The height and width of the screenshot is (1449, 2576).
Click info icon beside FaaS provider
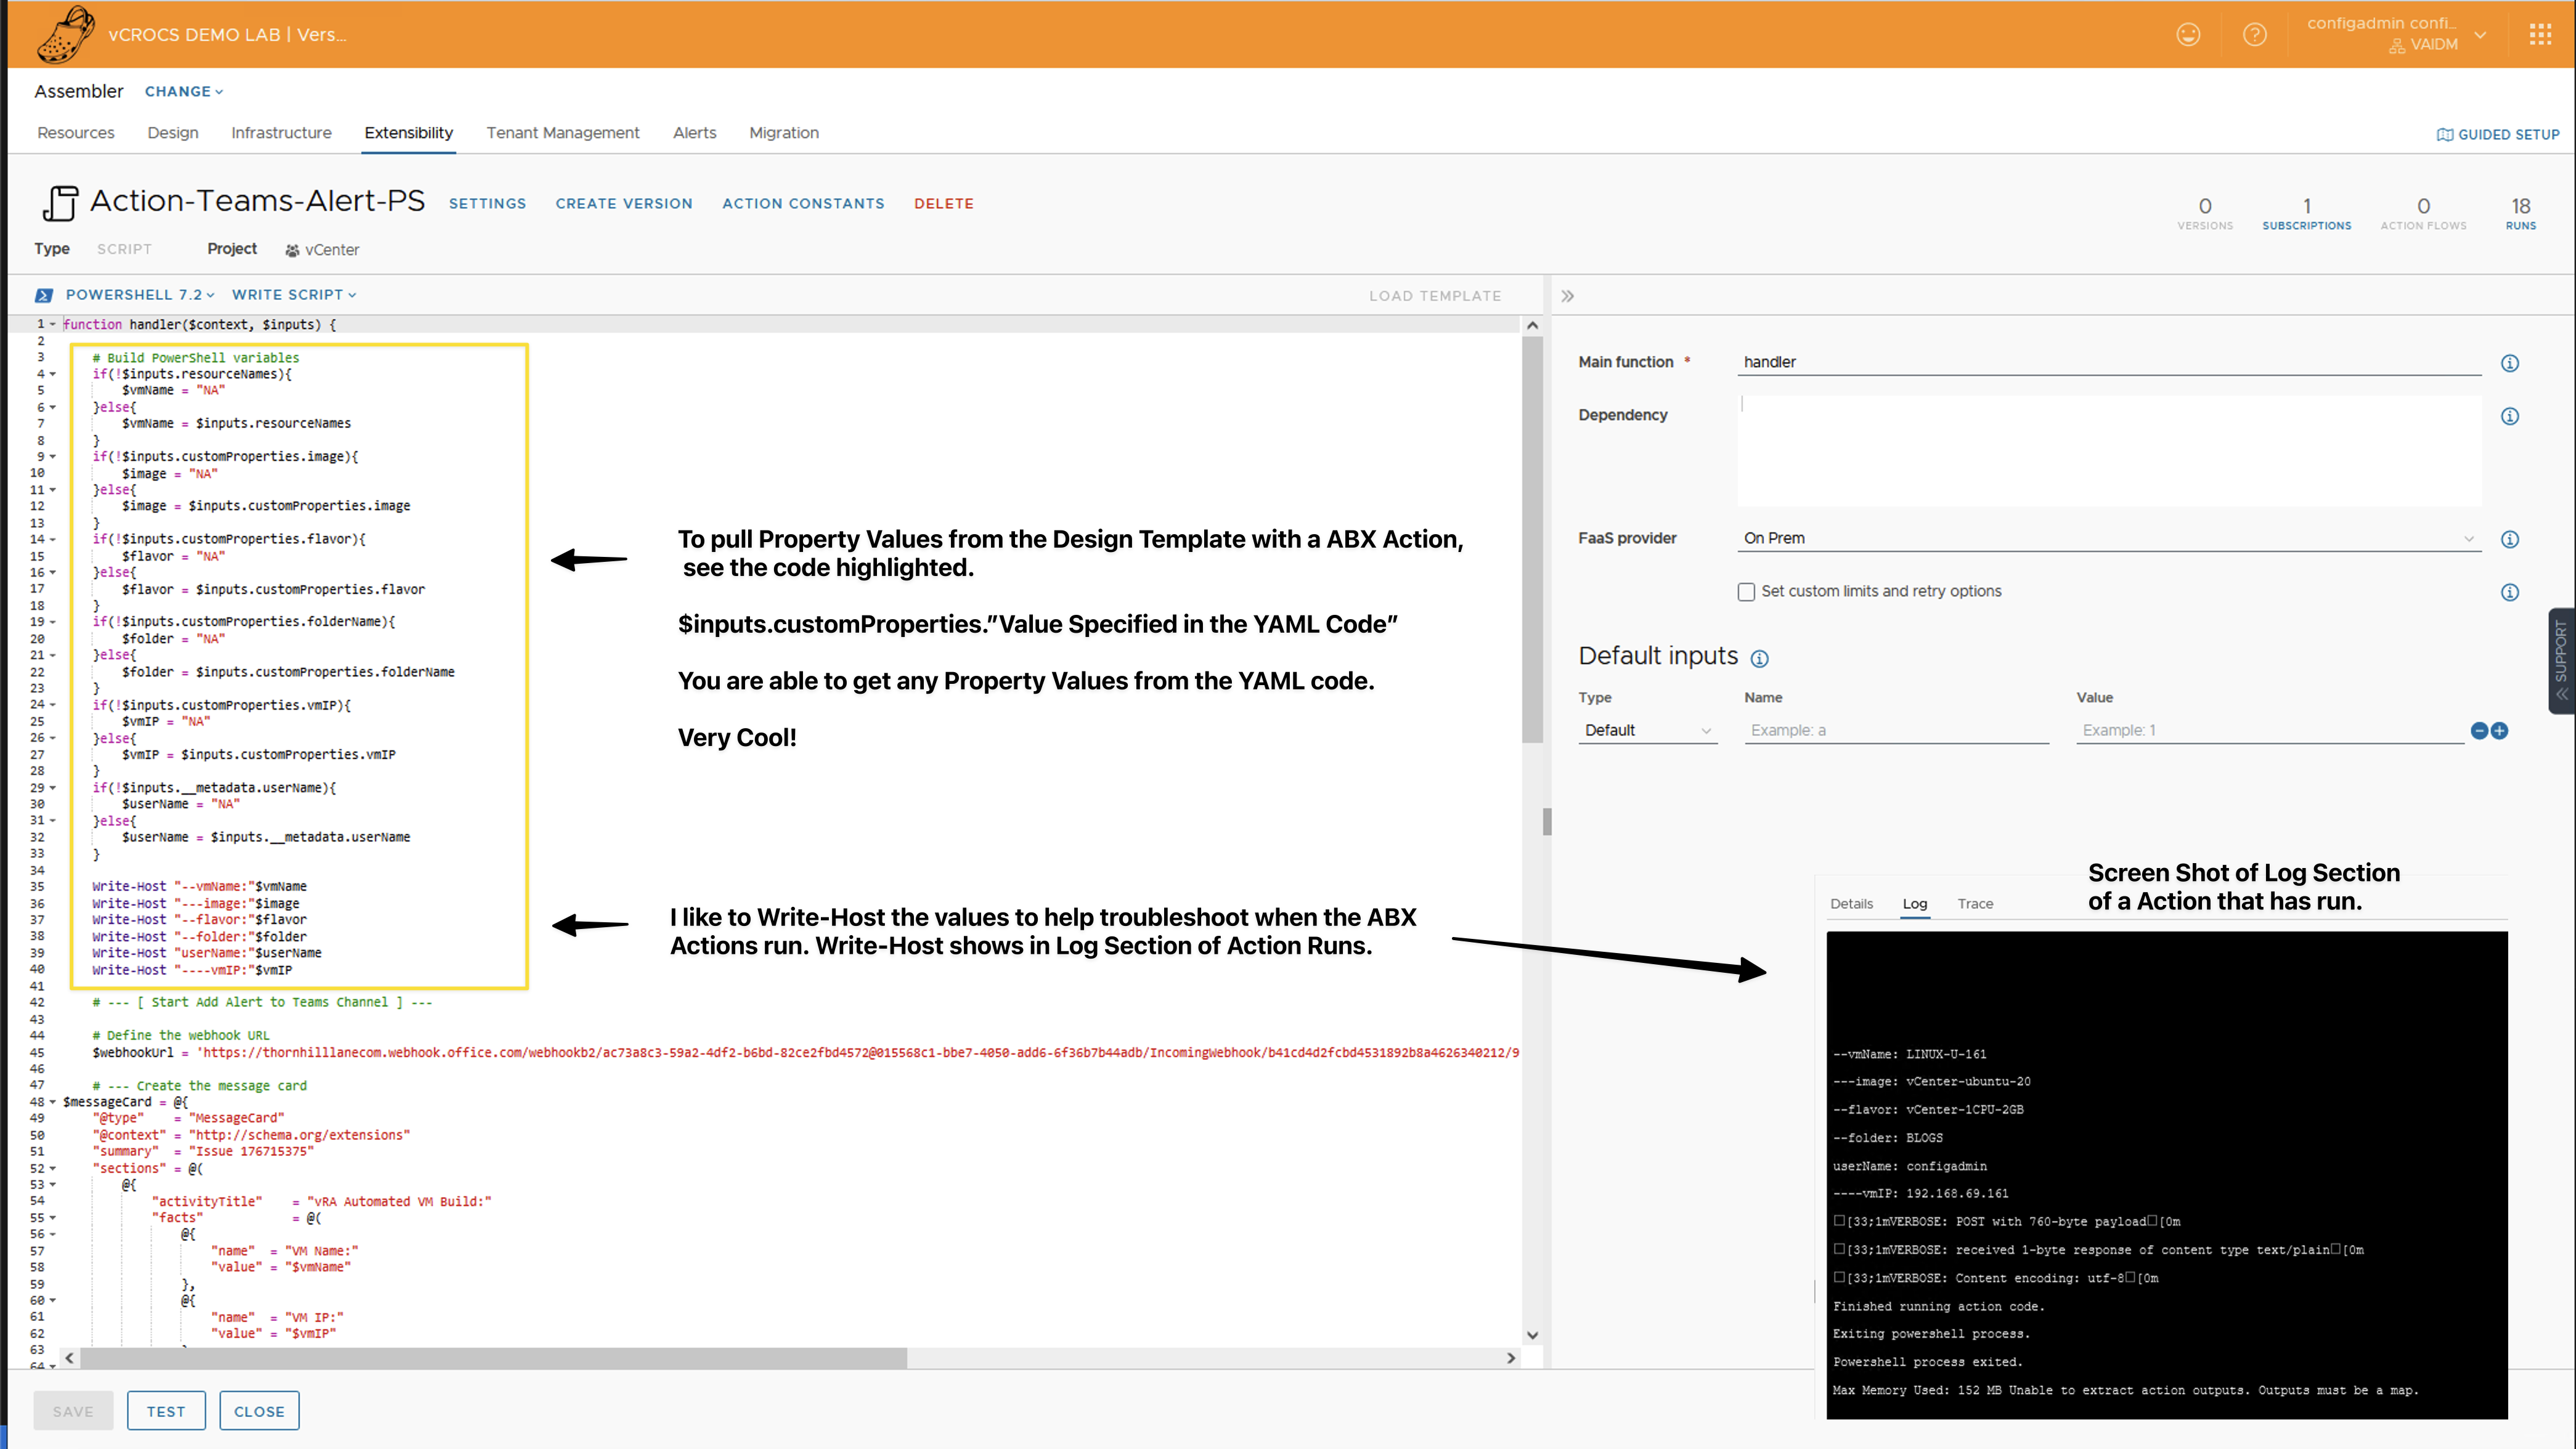[x=2509, y=540]
